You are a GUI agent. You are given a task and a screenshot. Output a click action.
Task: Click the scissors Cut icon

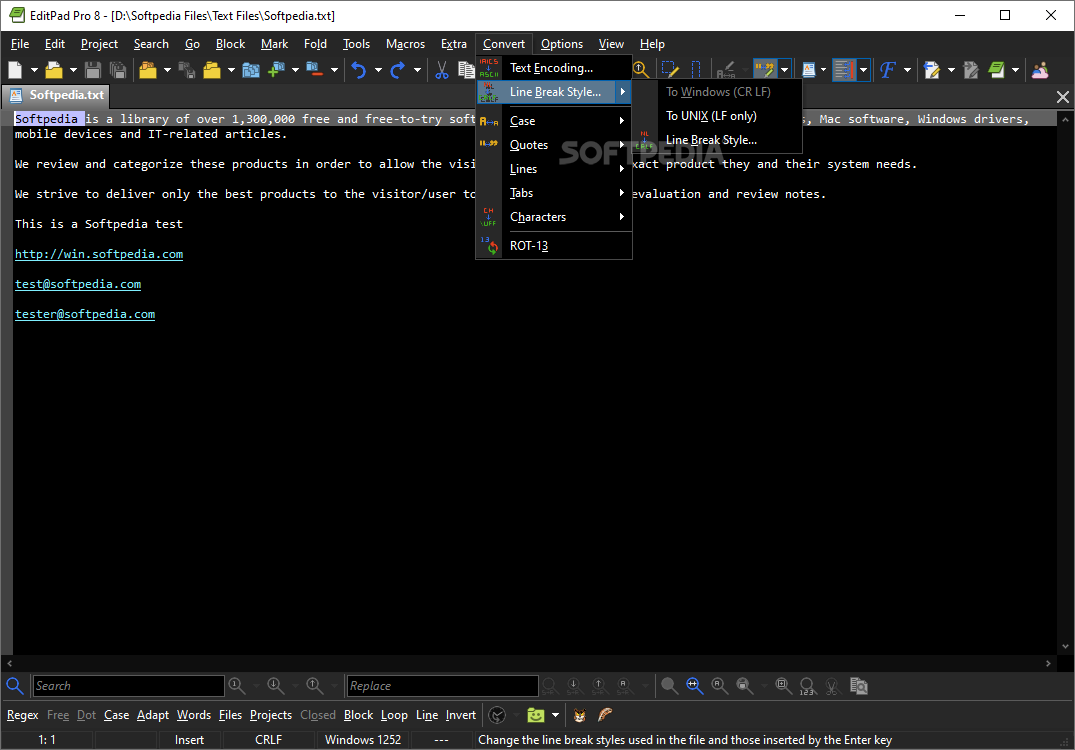point(442,70)
